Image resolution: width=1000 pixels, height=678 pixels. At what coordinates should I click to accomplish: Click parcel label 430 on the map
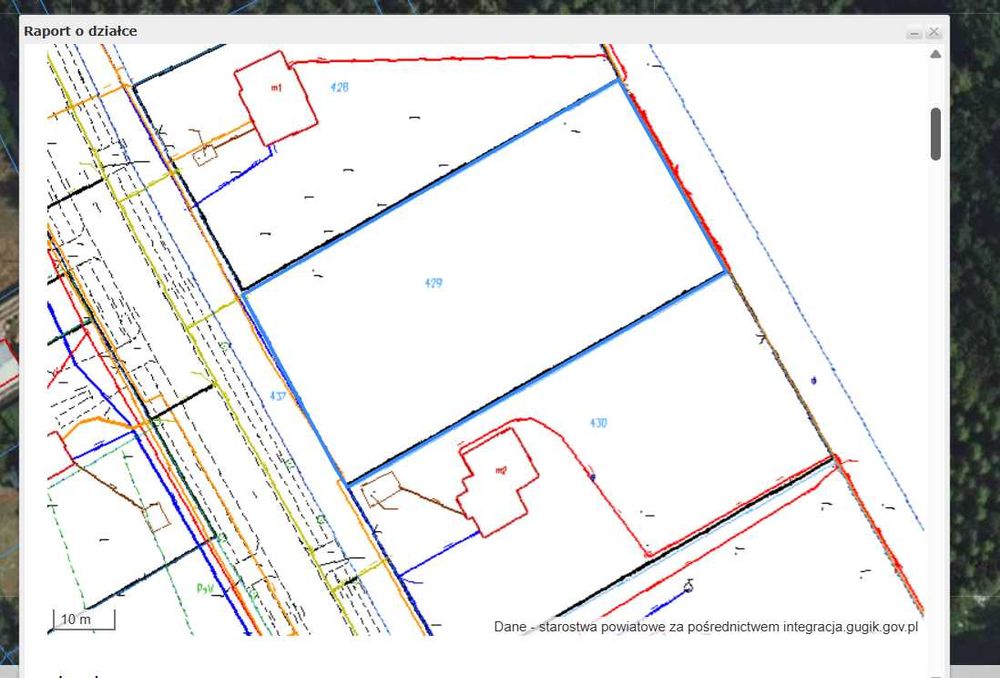pyautogui.click(x=598, y=422)
